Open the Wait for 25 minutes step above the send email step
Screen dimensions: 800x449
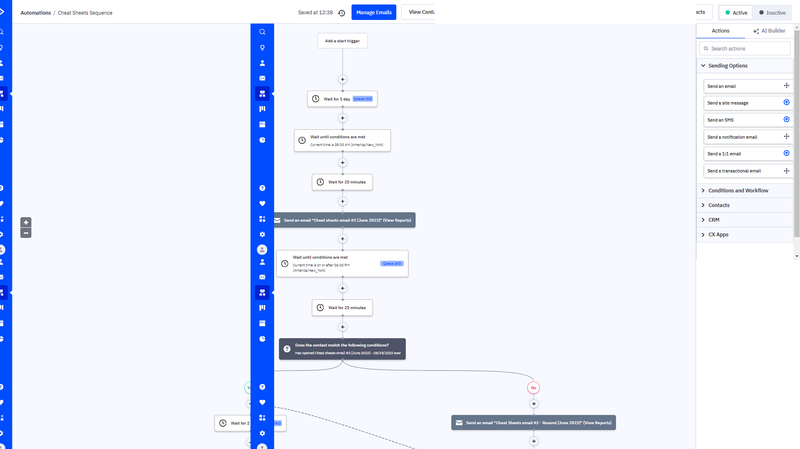pos(342,182)
